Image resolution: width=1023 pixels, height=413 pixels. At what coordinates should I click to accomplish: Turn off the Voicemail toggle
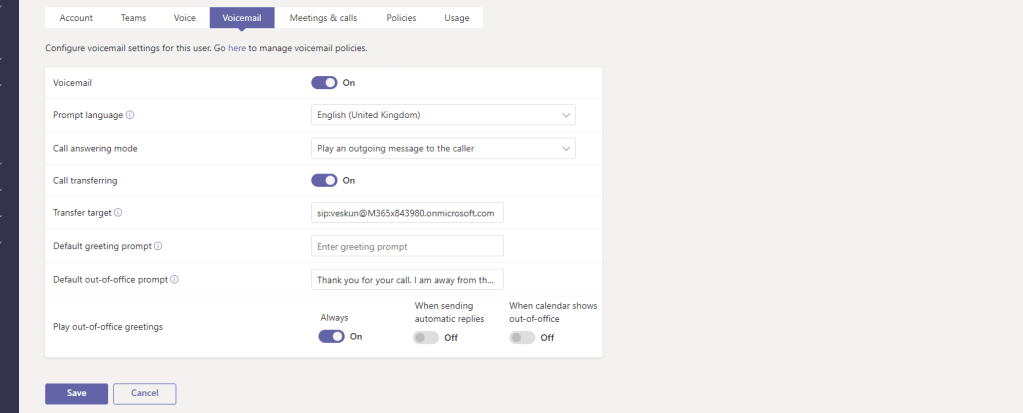tap(324, 83)
